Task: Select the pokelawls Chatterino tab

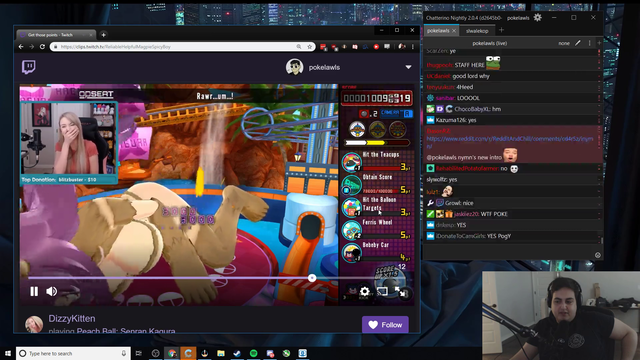Action: [438, 31]
